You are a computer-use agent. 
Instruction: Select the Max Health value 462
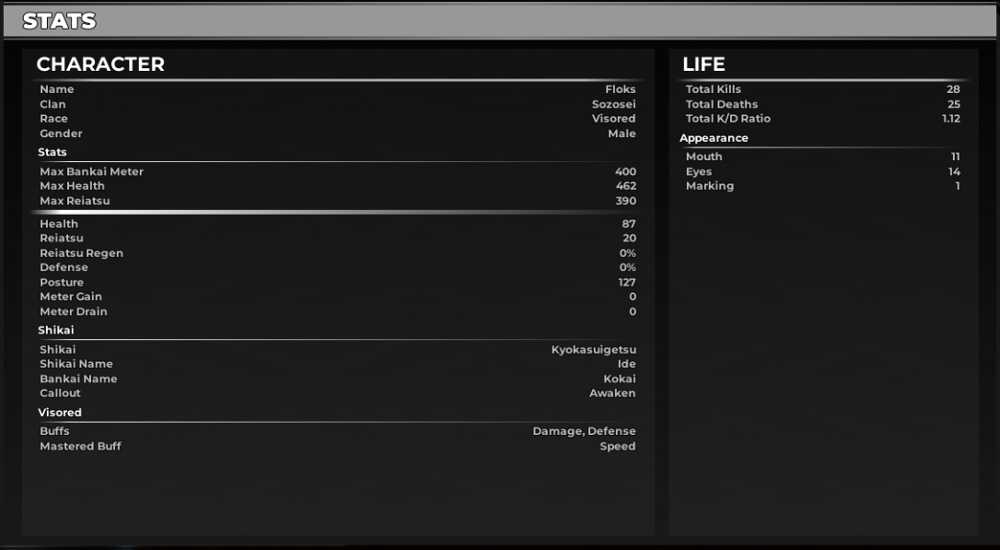coord(626,186)
